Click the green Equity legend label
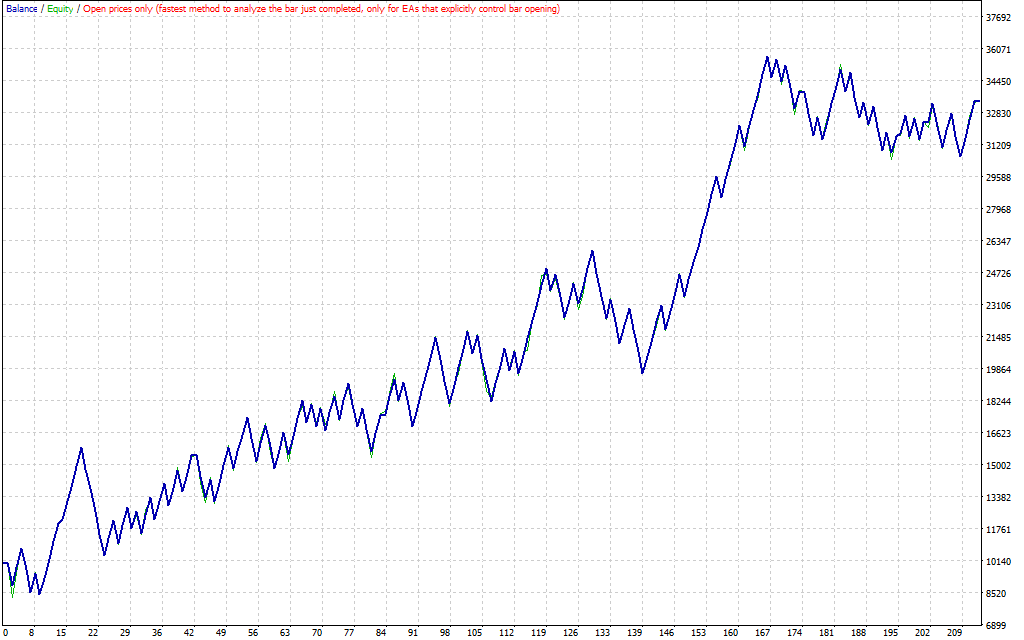Image resolution: width=1024 pixels, height=640 pixels. point(60,8)
